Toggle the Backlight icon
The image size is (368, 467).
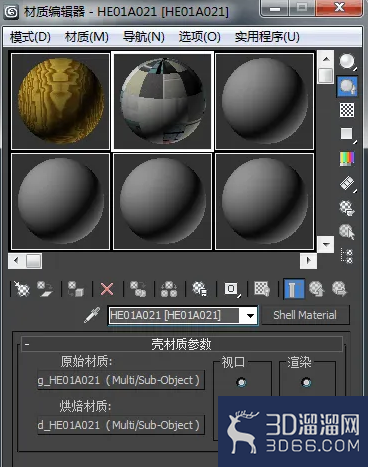coord(347,86)
